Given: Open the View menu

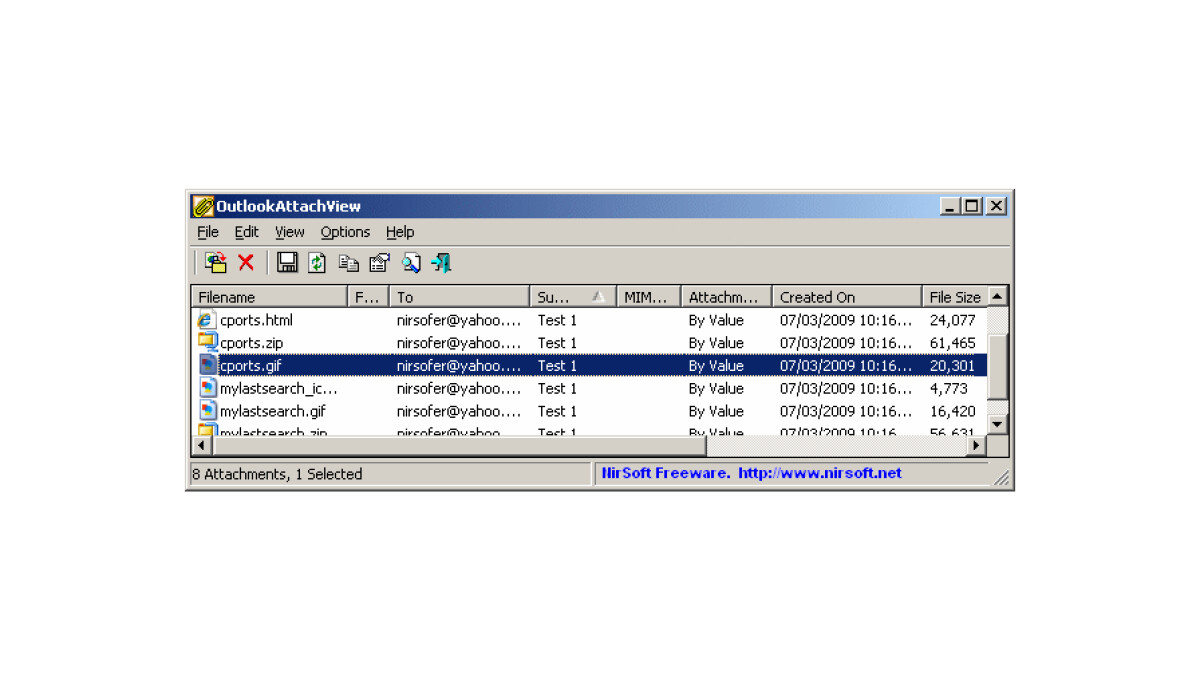Looking at the screenshot, I should pos(290,232).
